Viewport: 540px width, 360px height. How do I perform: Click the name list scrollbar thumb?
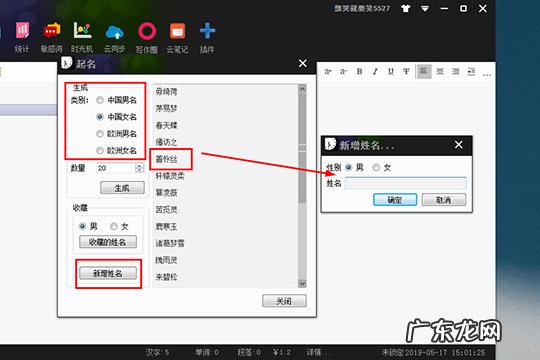(302, 148)
